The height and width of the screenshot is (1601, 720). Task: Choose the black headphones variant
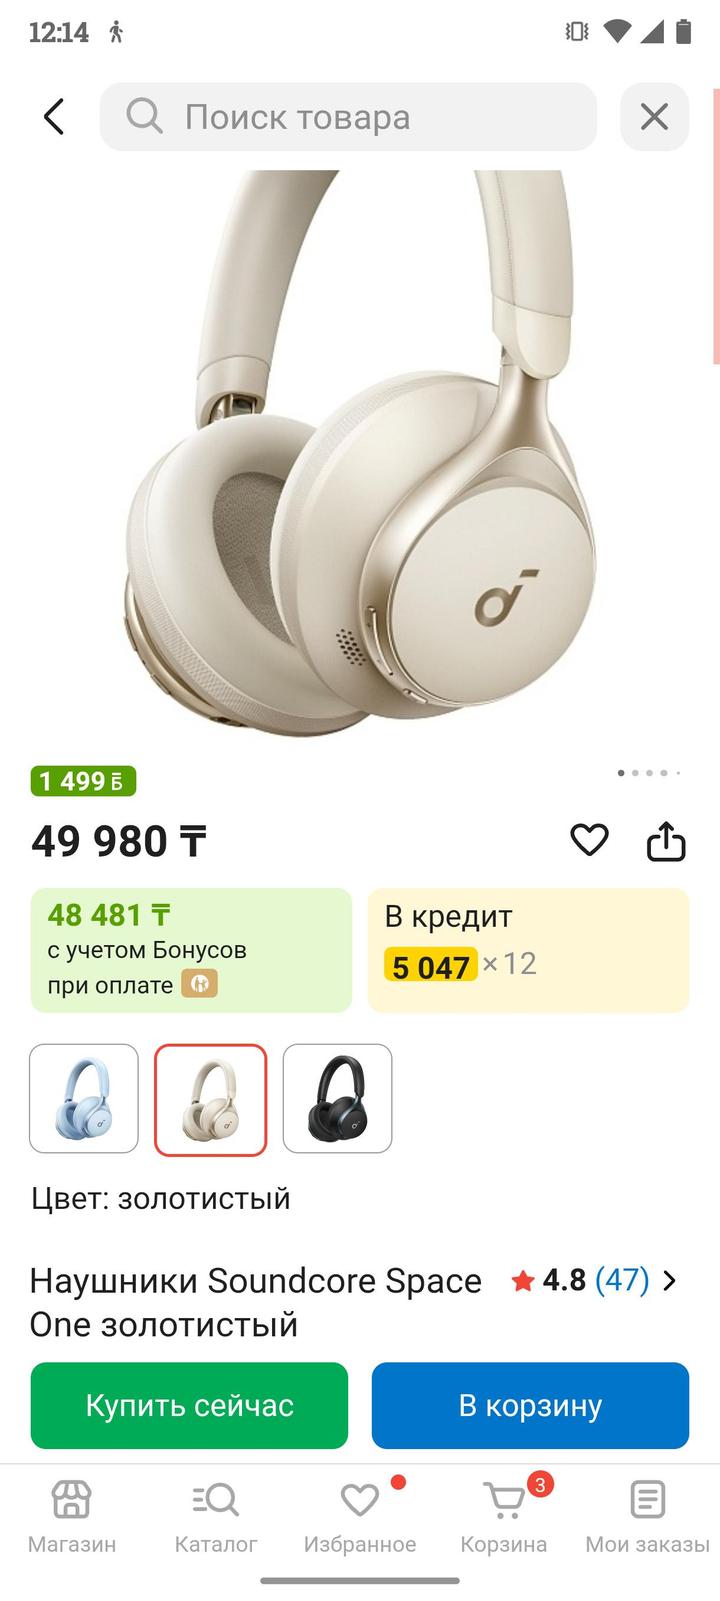(338, 1098)
